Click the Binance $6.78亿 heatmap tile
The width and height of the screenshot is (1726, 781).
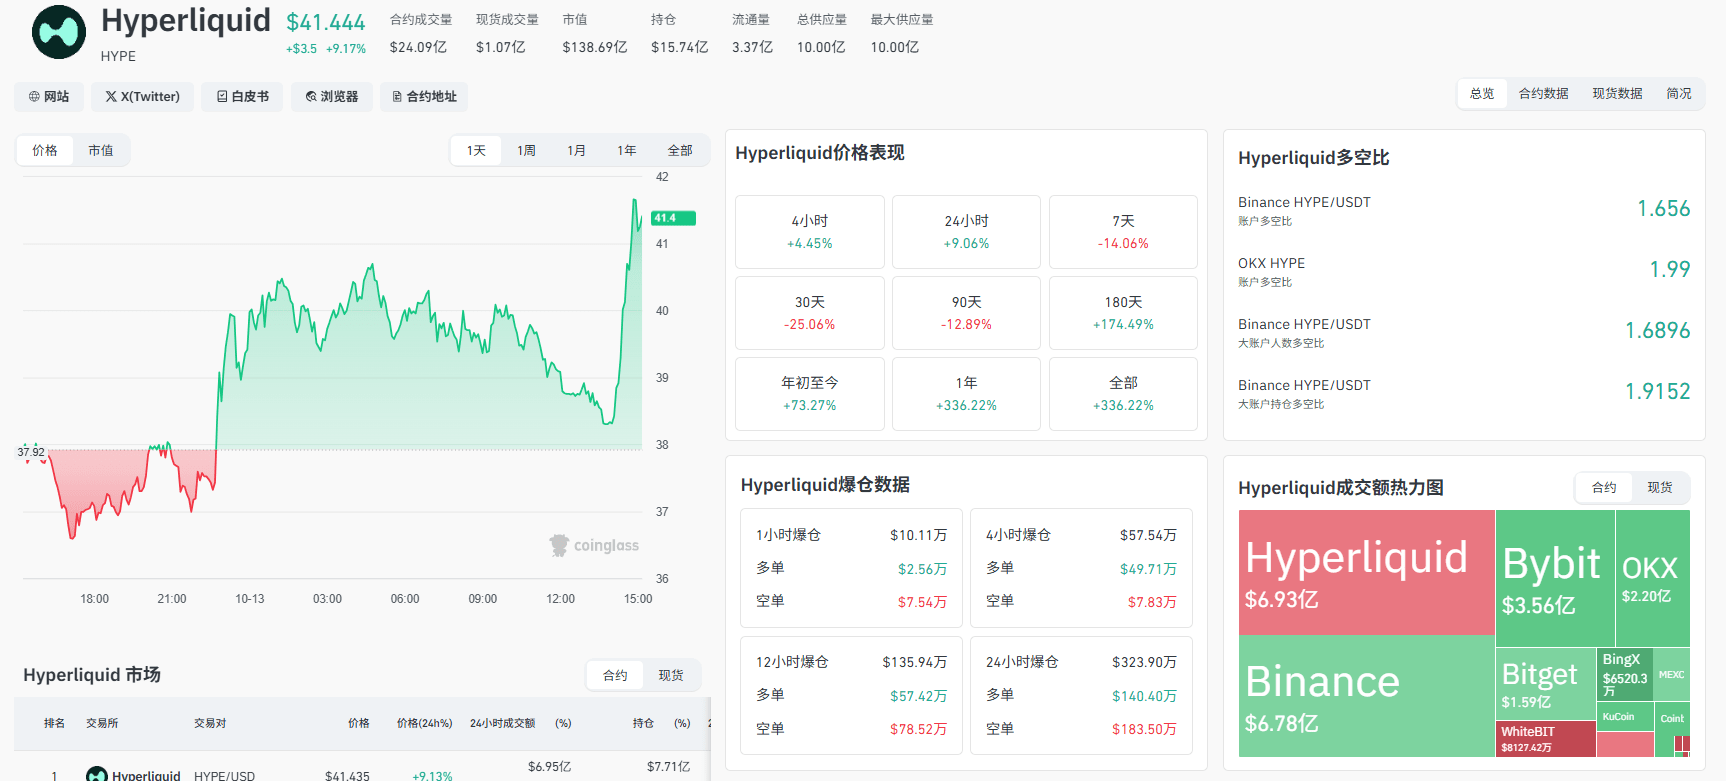[1367, 696]
